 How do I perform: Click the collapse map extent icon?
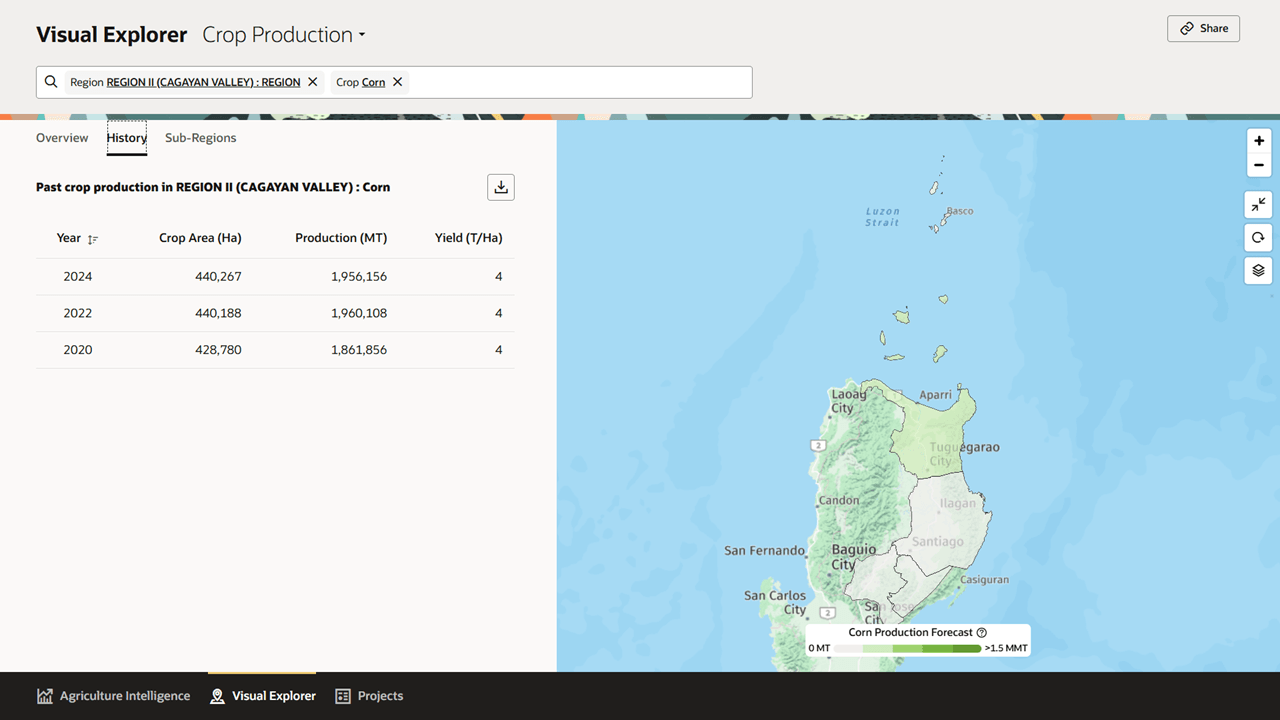1258,204
